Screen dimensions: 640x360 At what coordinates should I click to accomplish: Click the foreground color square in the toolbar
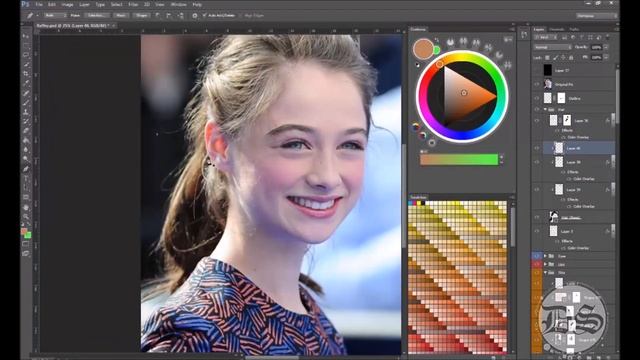coord(24,231)
